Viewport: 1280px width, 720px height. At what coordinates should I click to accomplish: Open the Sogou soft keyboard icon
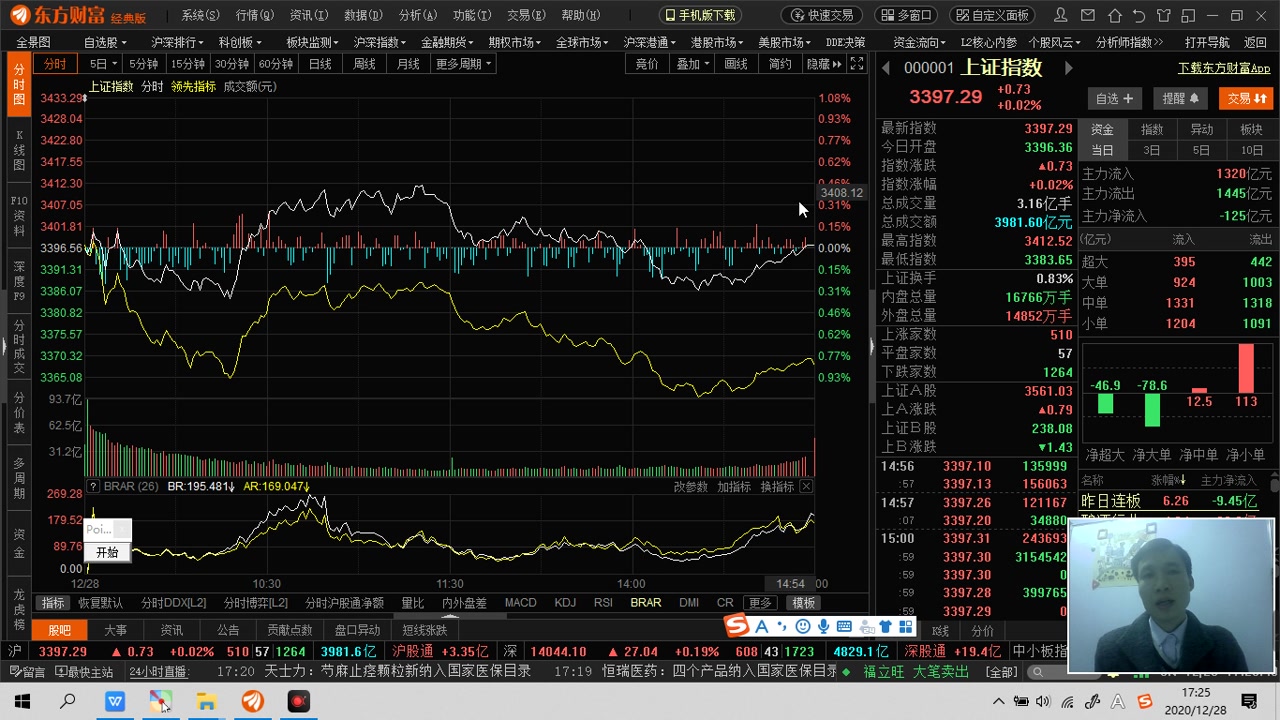(x=844, y=626)
